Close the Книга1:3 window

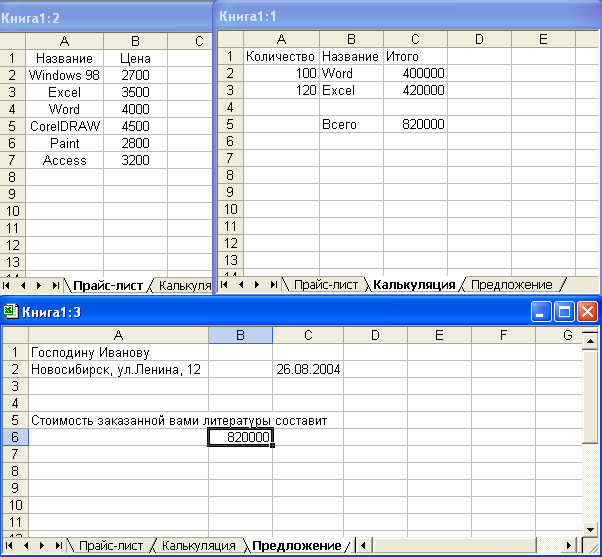tap(587, 311)
